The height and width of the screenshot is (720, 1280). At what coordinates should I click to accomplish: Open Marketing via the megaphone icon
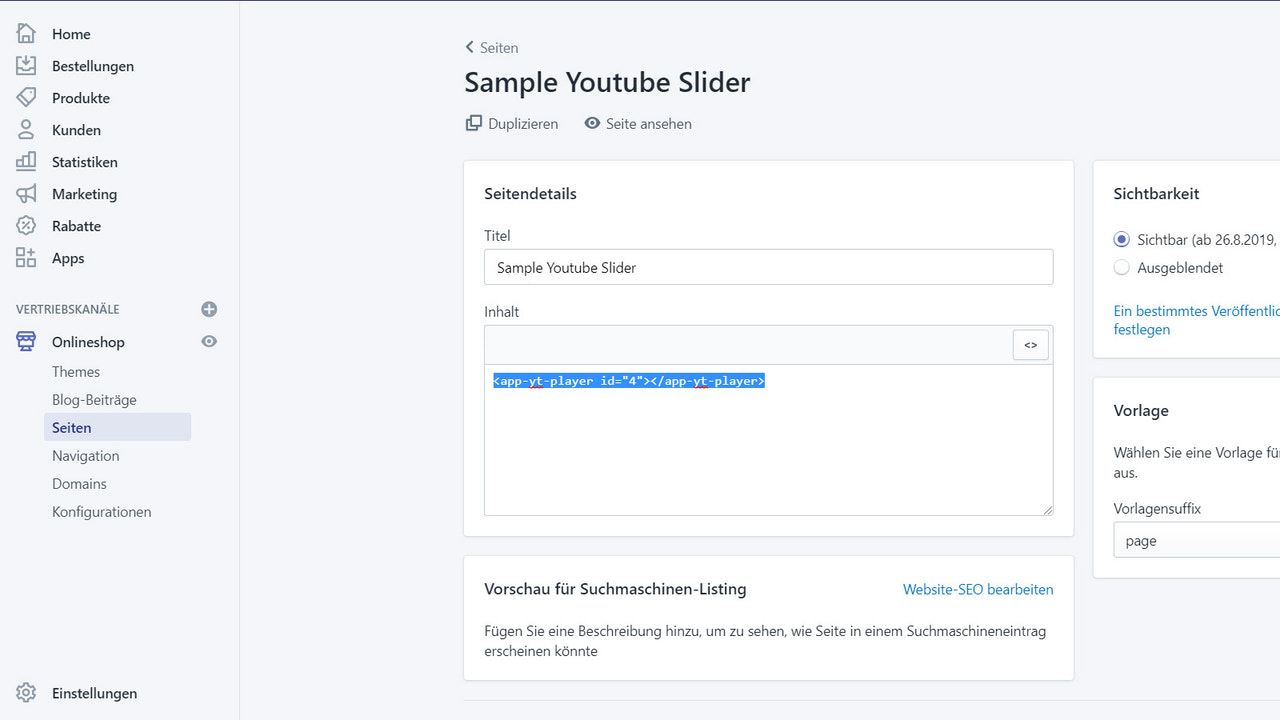coord(26,193)
